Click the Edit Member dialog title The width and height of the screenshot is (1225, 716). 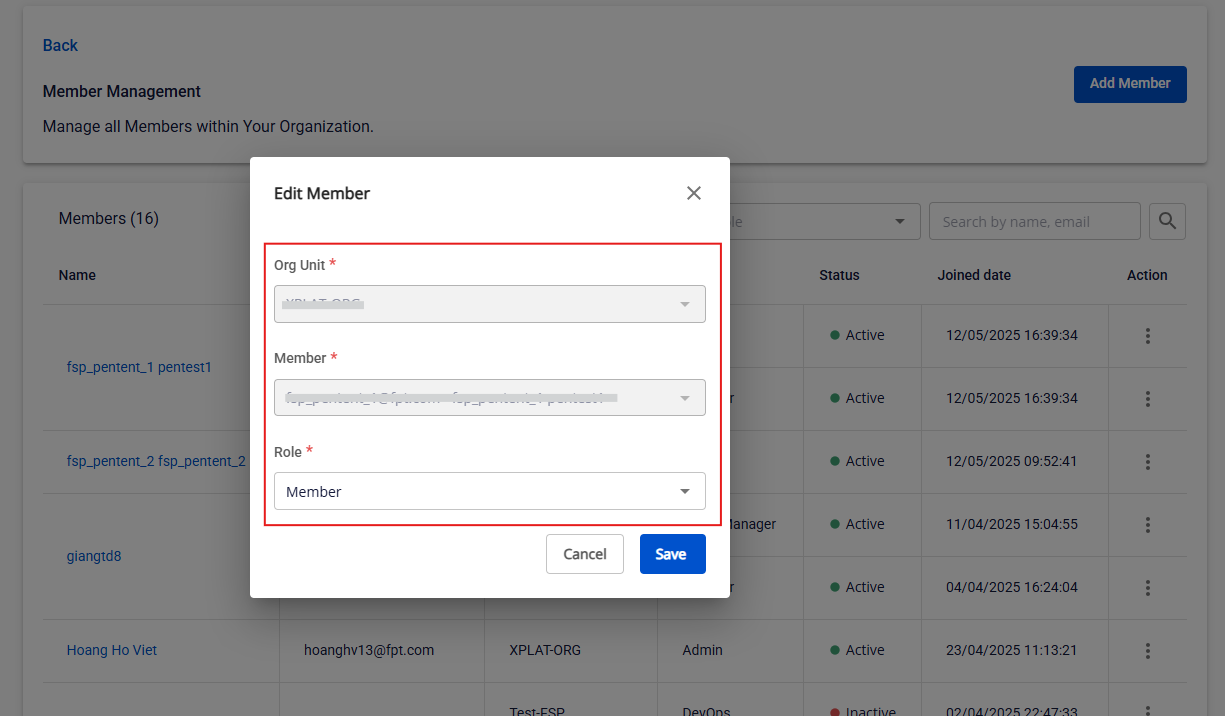point(322,193)
